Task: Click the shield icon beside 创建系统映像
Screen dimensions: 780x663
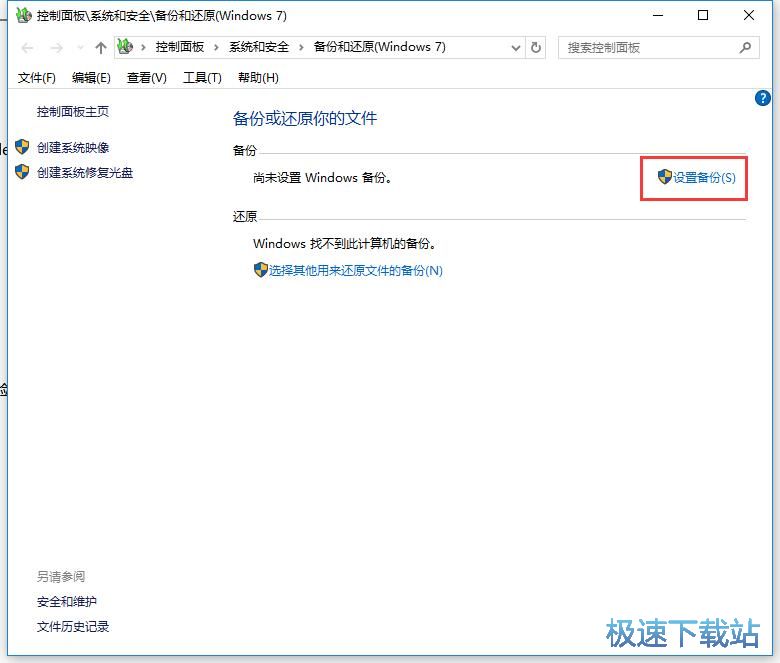Action: point(22,147)
